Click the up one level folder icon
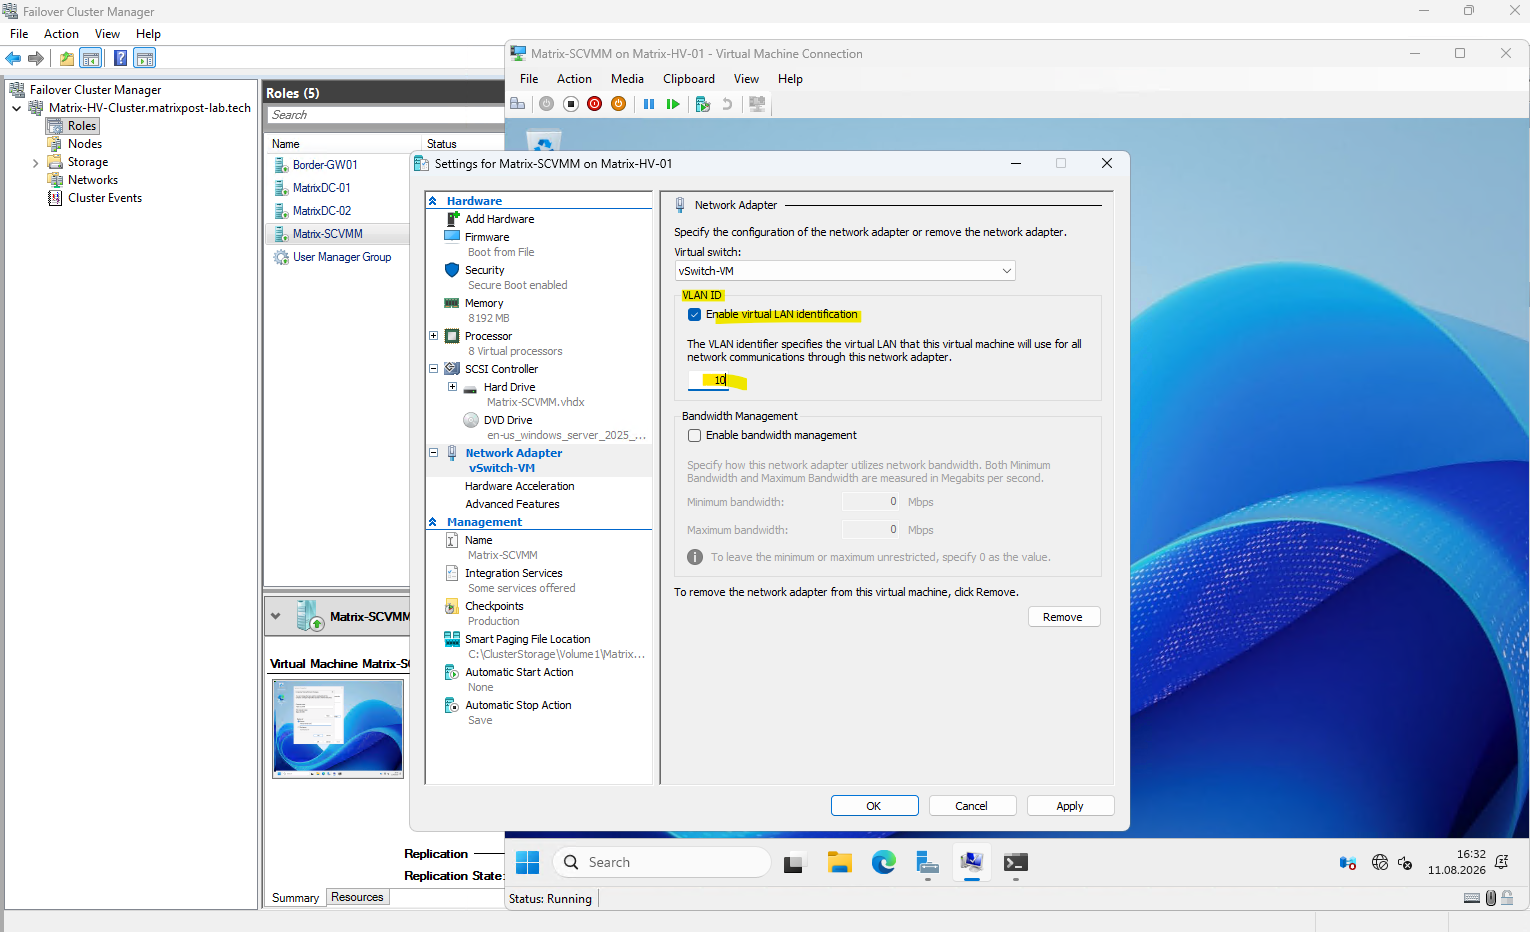The height and width of the screenshot is (932, 1530). point(67,58)
